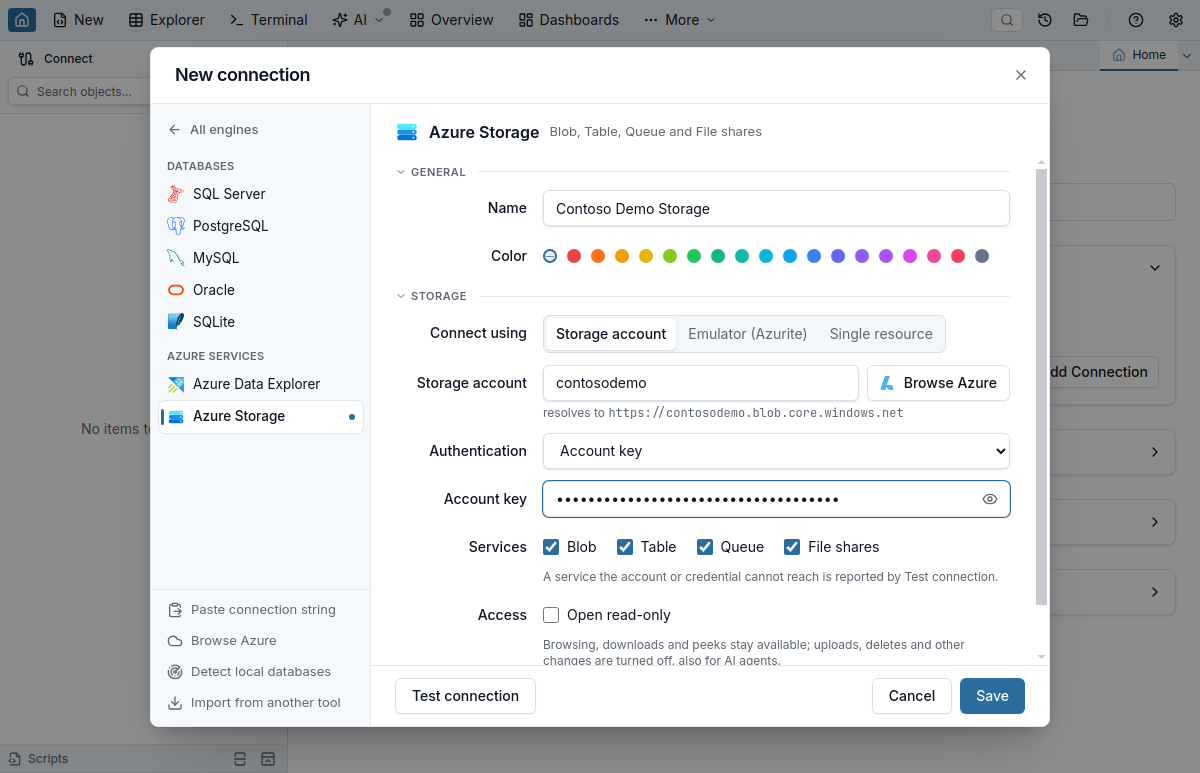1200x773 pixels.
Task: Enable Open read-only access
Action: (x=551, y=615)
